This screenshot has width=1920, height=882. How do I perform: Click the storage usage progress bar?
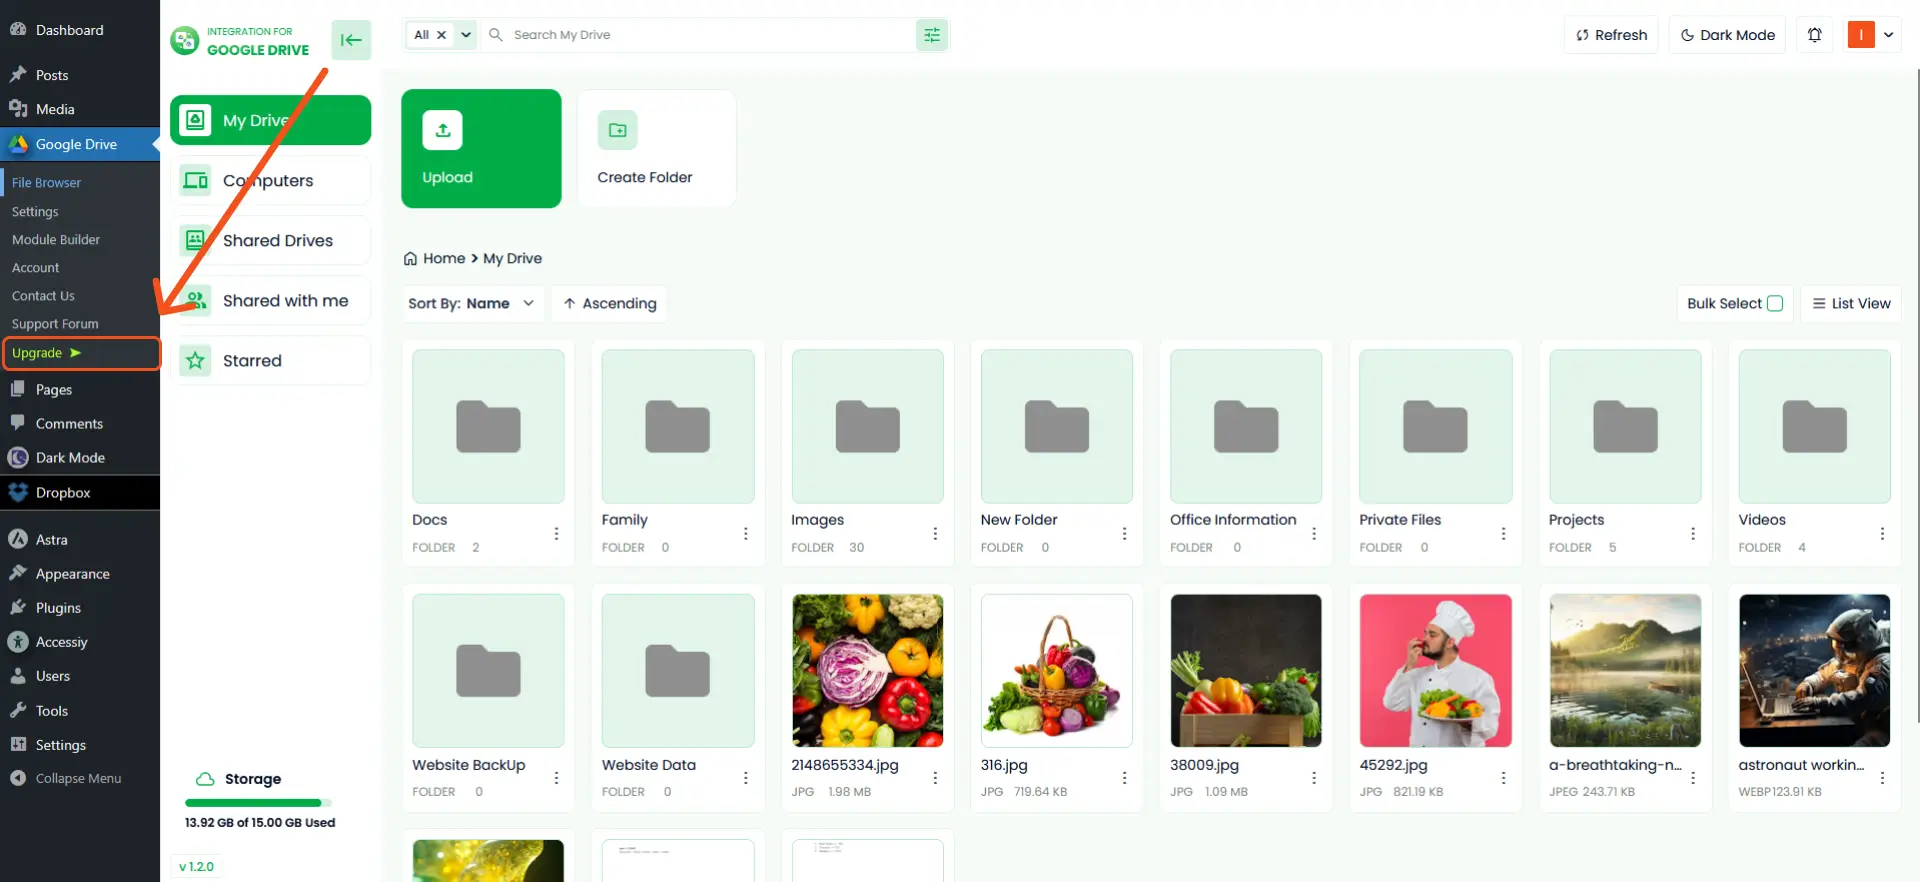point(258,803)
